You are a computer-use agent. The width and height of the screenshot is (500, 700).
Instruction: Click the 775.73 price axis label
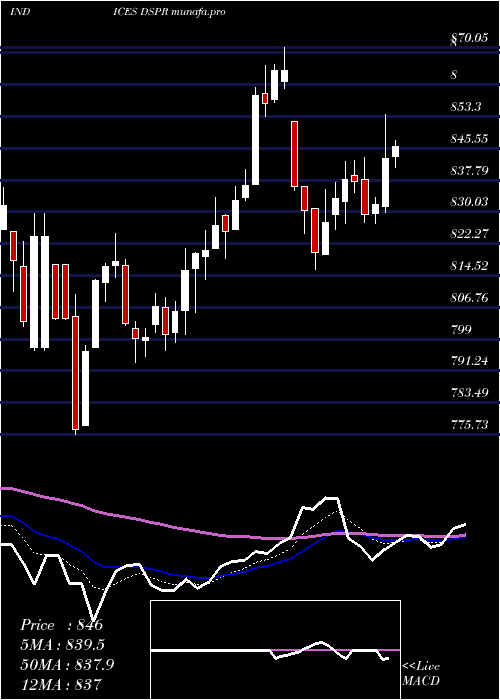[469, 425]
